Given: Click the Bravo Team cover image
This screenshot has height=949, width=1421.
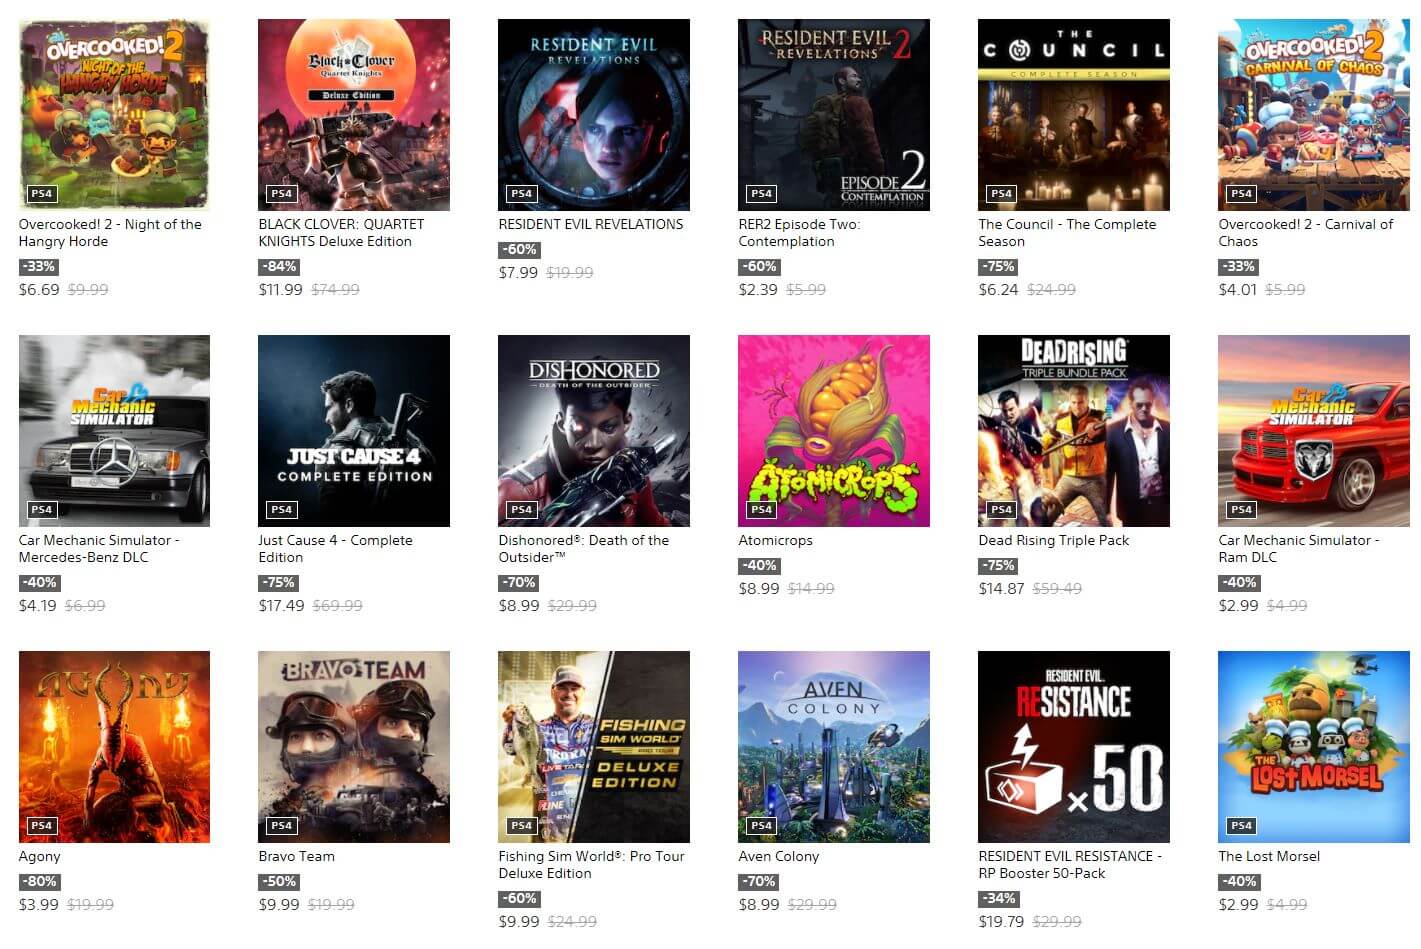Looking at the screenshot, I should pyautogui.click(x=354, y=747).
